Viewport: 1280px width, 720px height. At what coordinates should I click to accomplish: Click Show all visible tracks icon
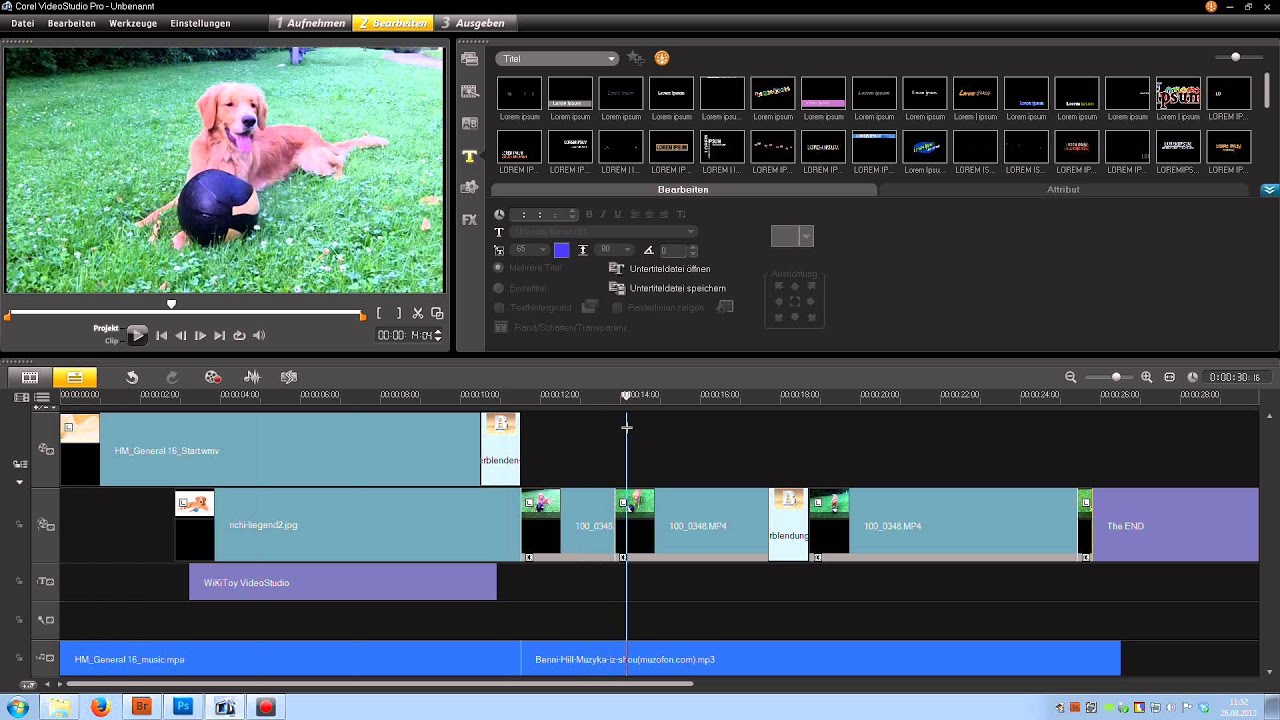coord(22,397)
